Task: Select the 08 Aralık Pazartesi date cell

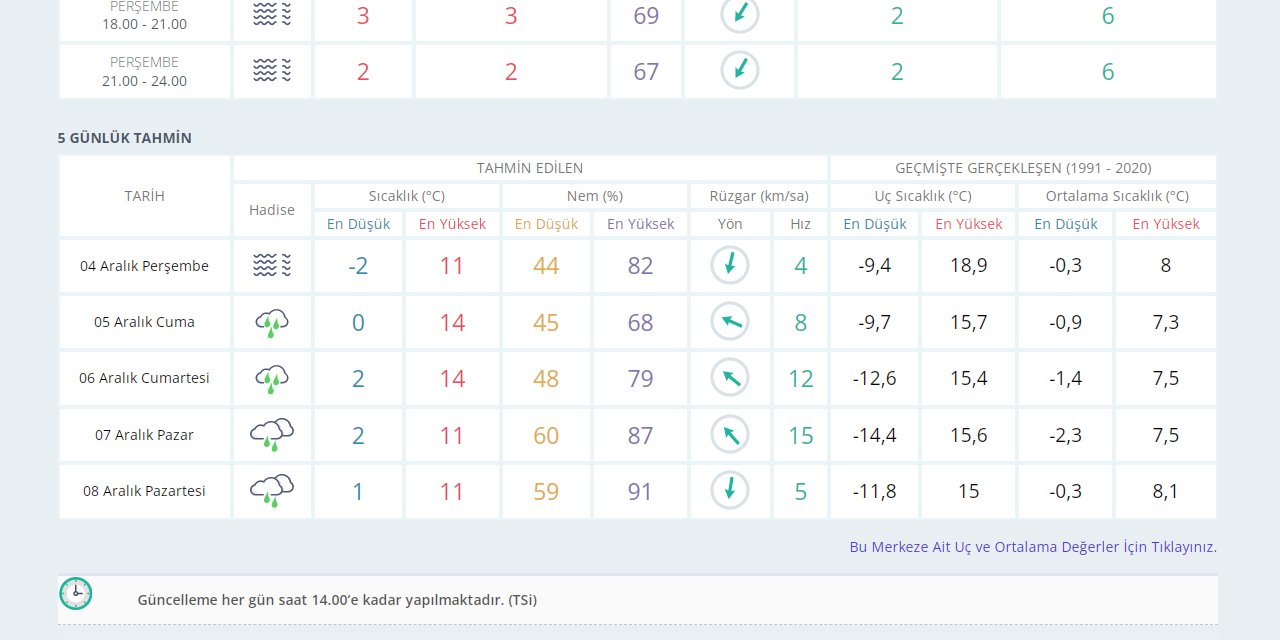Action: coord(144,491)
